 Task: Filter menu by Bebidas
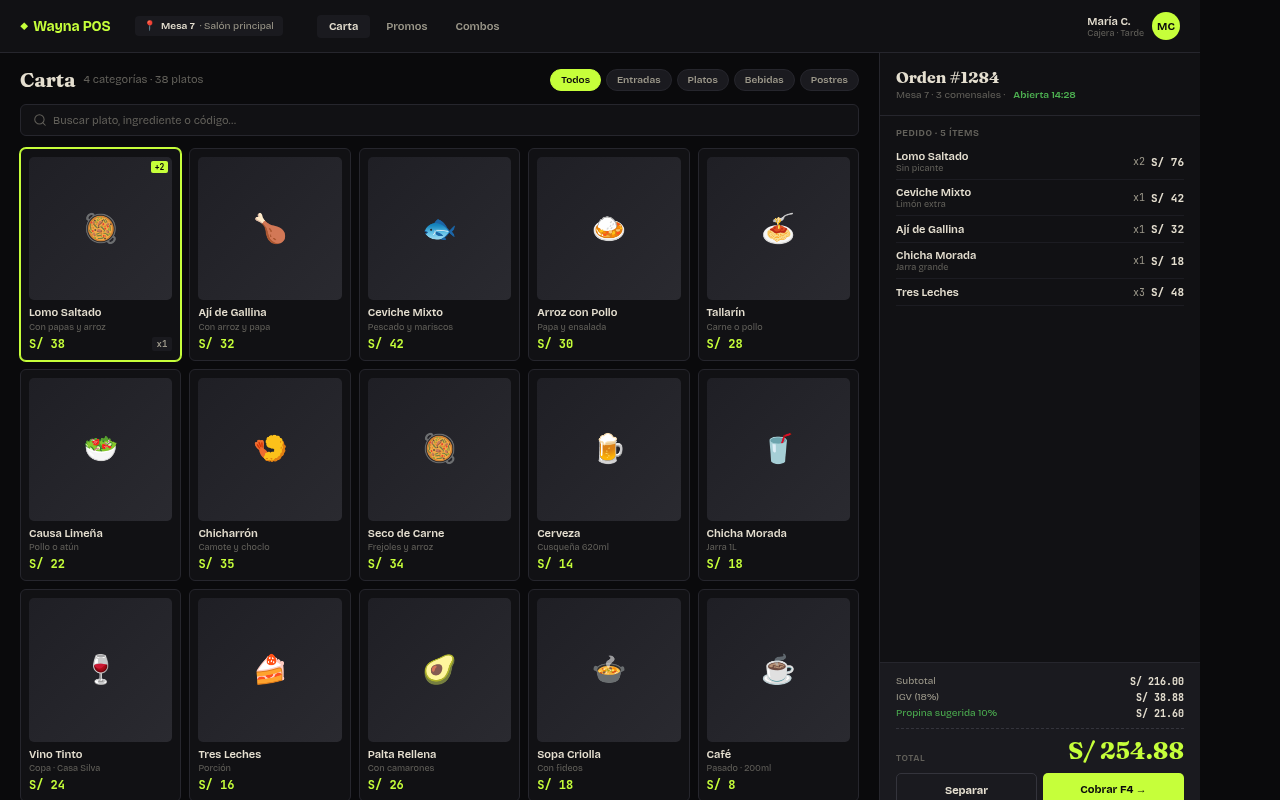click(764, 80)
